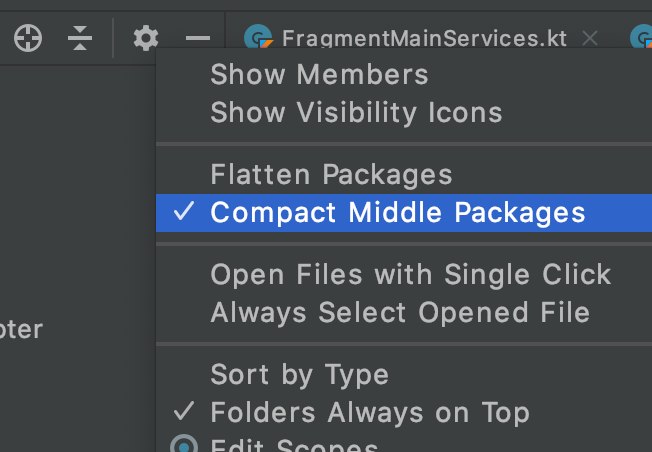Select the tree item ending in "oter"
The width and height of the screenshot is (652, 452).
21,330
